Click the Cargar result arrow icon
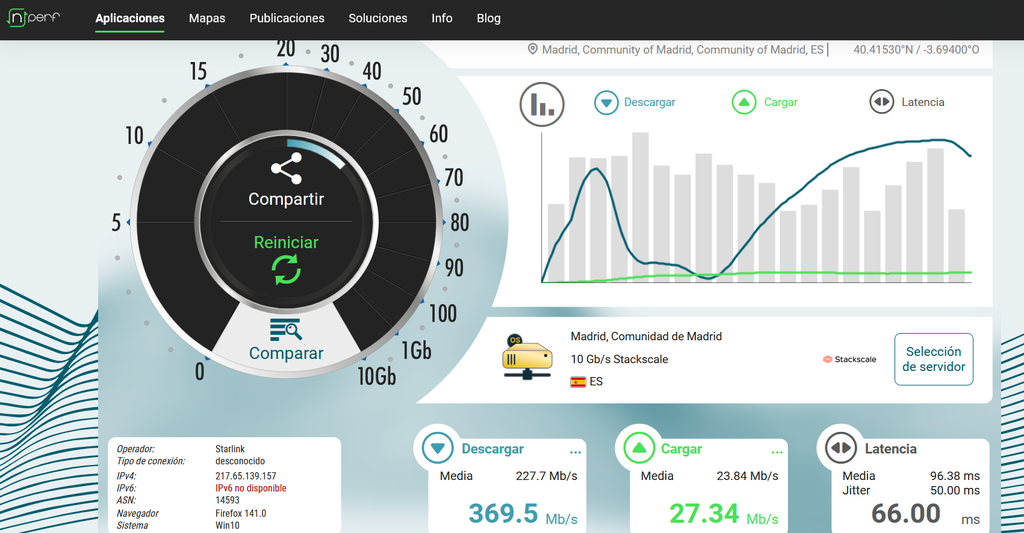This screenshot has height=533, width=1024. click(638, 449)
